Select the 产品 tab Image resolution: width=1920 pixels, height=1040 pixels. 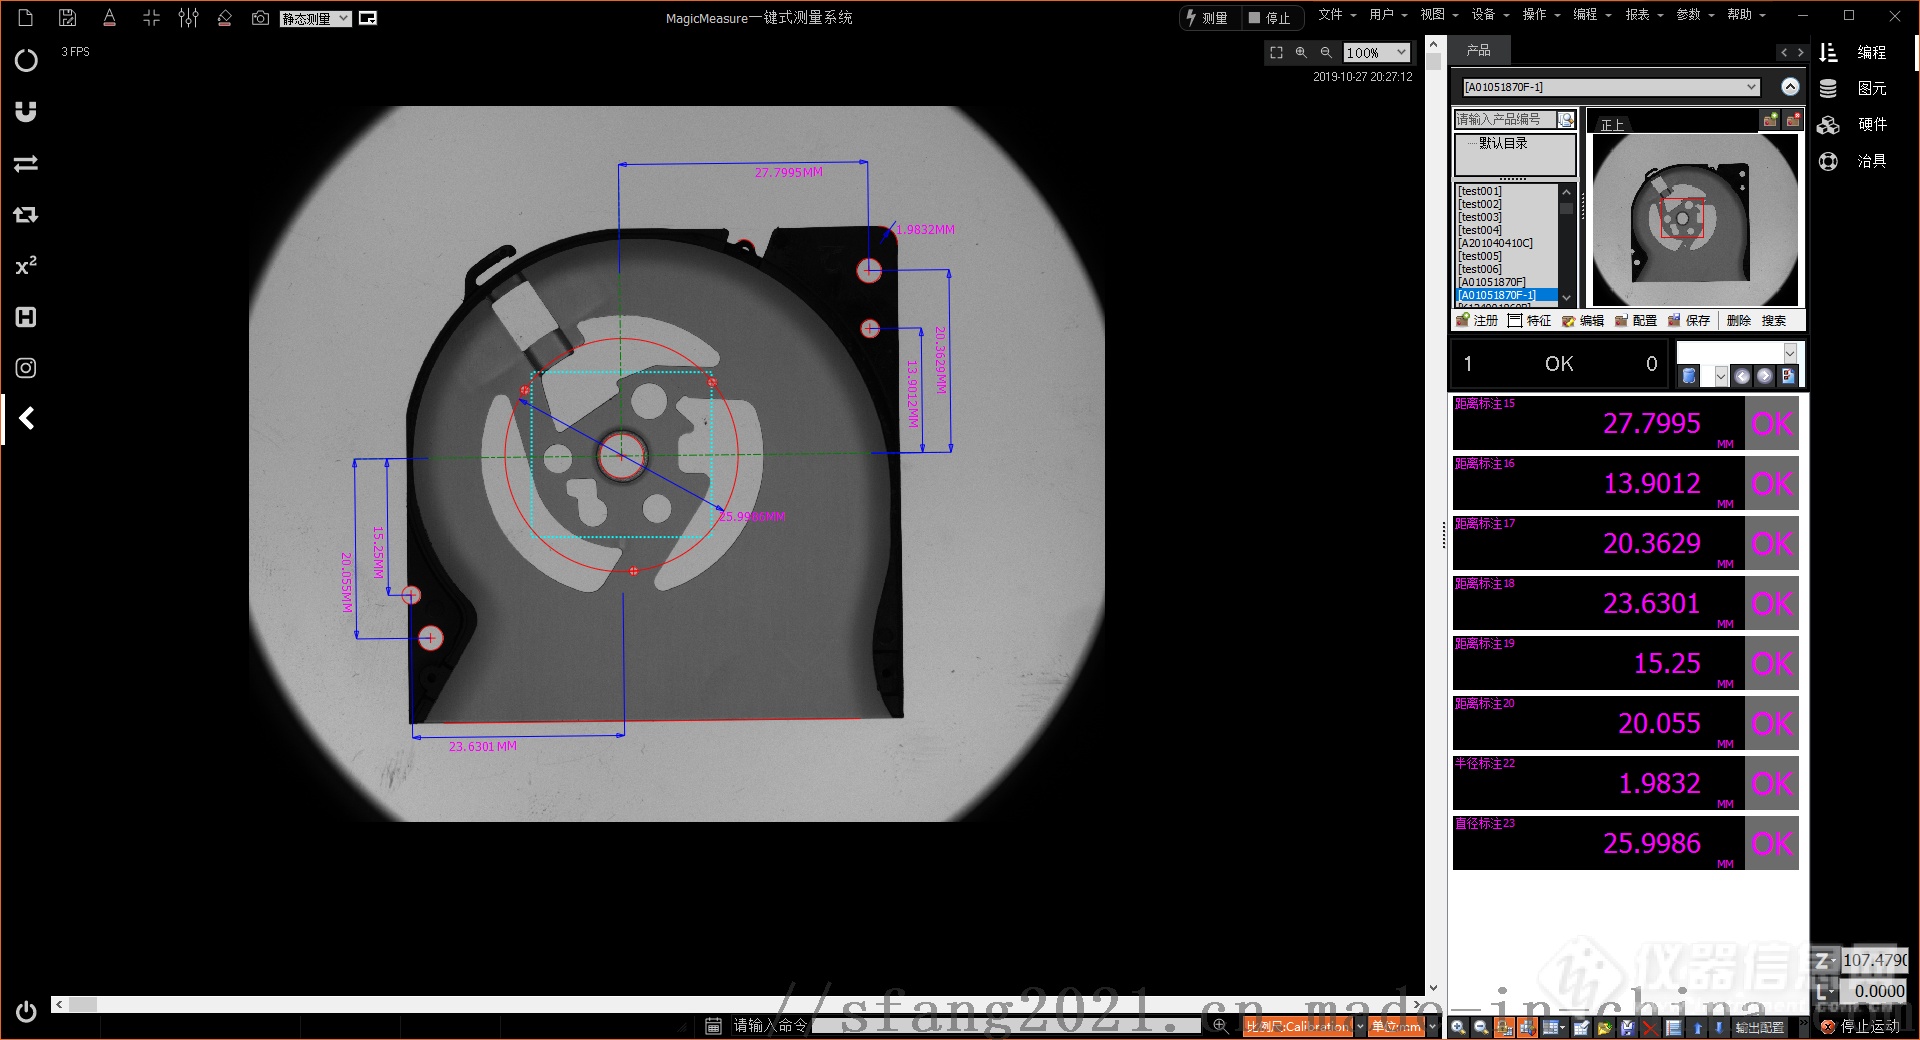point(1478,50)
